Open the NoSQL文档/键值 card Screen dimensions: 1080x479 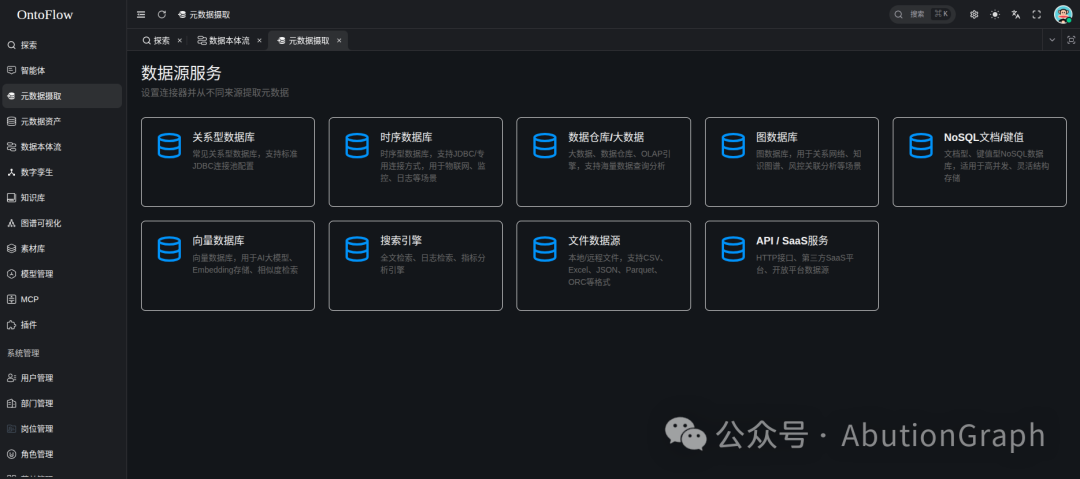coord(979,162)
